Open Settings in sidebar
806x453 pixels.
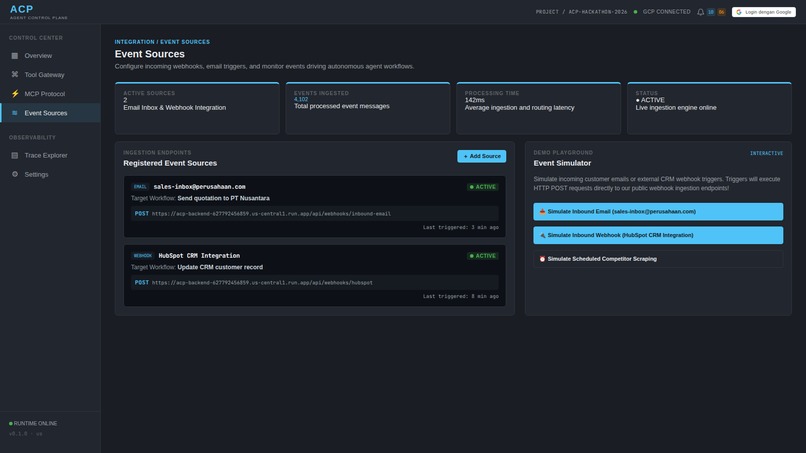(50, 174)
